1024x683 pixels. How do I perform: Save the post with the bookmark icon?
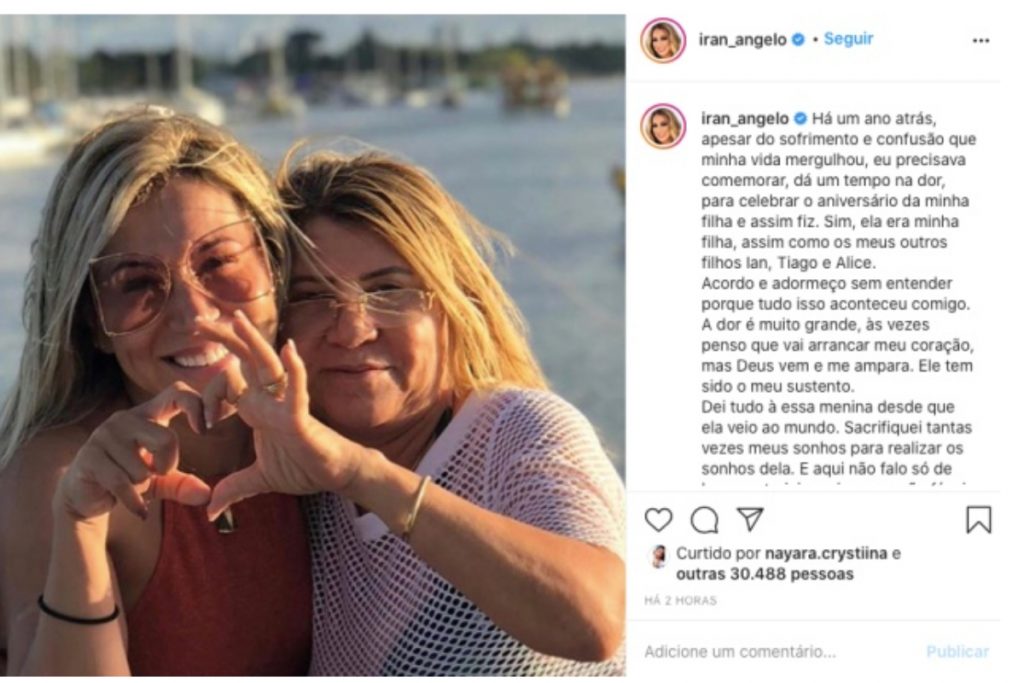[x=978, y=520]
